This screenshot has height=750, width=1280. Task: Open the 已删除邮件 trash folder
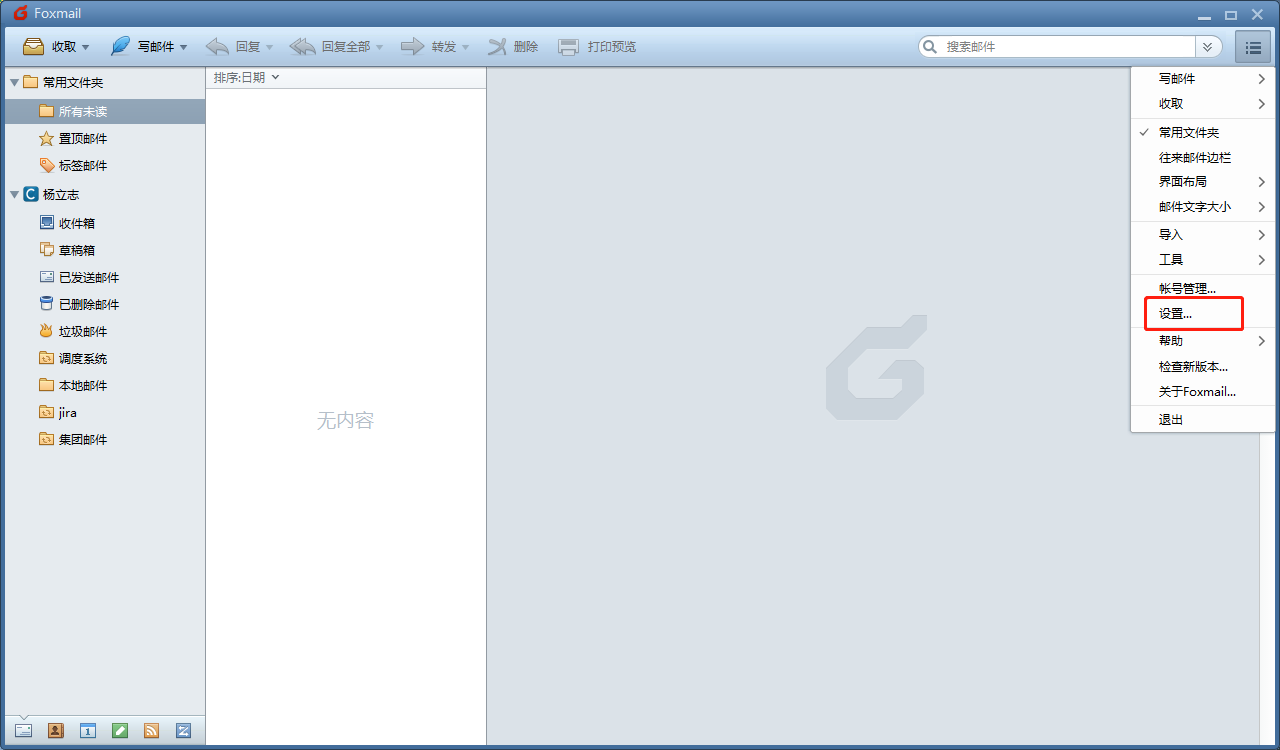pyautogui.click(x=104, y=304)
